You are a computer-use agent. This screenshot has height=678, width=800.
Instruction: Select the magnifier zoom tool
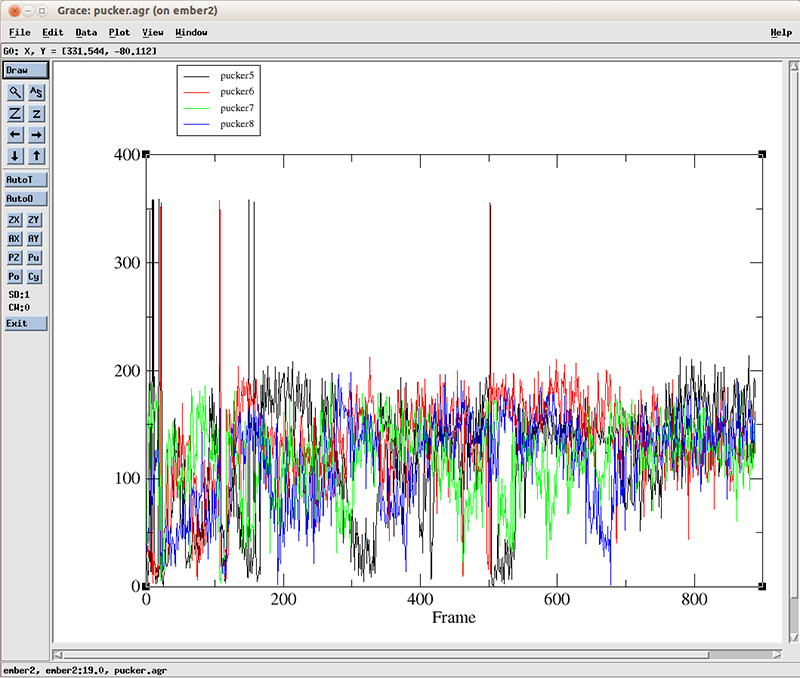click(x=15, y=92)
